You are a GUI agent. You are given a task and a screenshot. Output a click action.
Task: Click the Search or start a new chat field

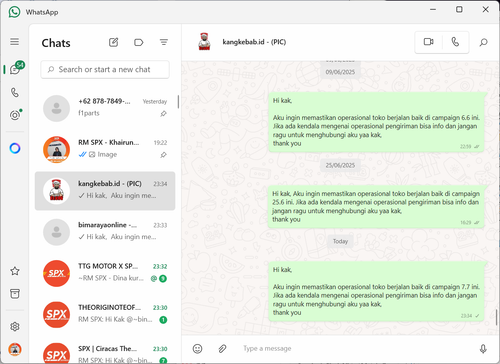pyautogui.click(x=105, y=70)
